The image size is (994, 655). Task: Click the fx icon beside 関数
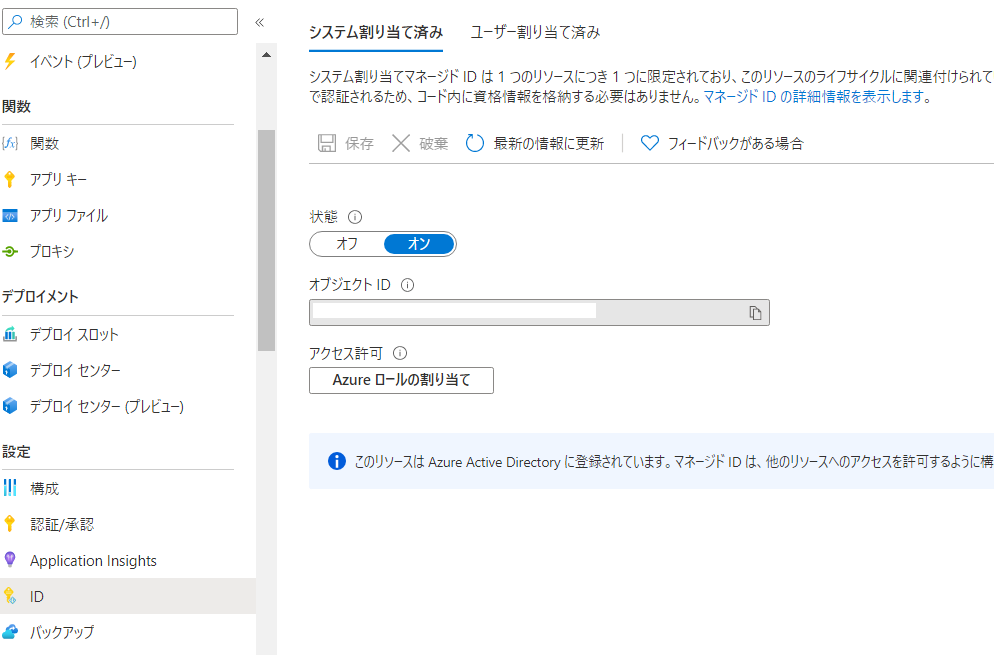10,143
